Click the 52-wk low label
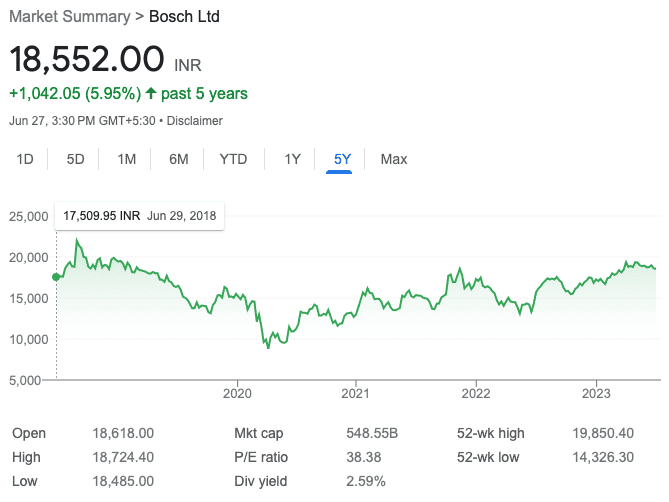Image resolution: width=669 pixels, height=502 pixels. coord(488,457)
